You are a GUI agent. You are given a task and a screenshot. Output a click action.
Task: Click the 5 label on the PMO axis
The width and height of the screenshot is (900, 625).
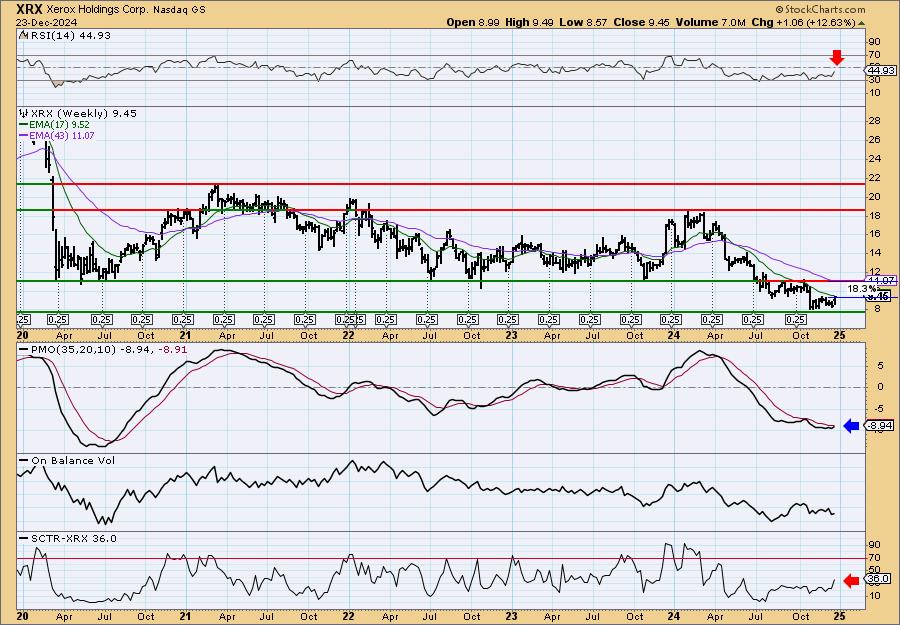[x=879, y=365]
